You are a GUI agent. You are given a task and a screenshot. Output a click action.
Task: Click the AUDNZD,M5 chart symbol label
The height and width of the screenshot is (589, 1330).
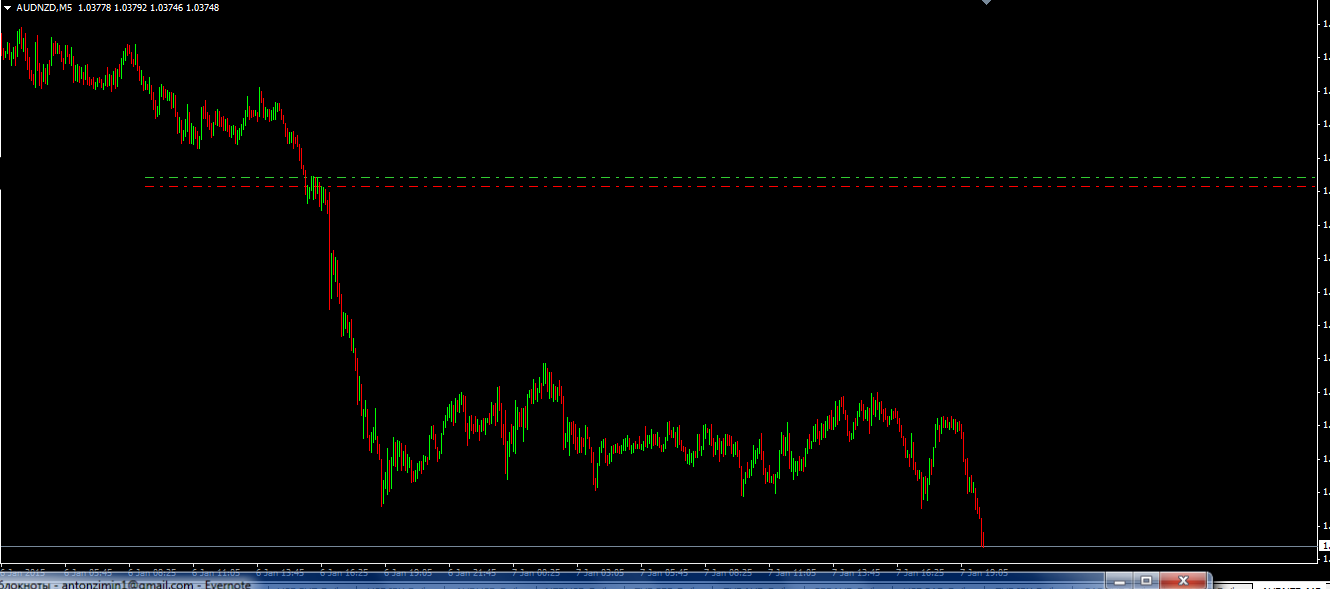(43, 8)
